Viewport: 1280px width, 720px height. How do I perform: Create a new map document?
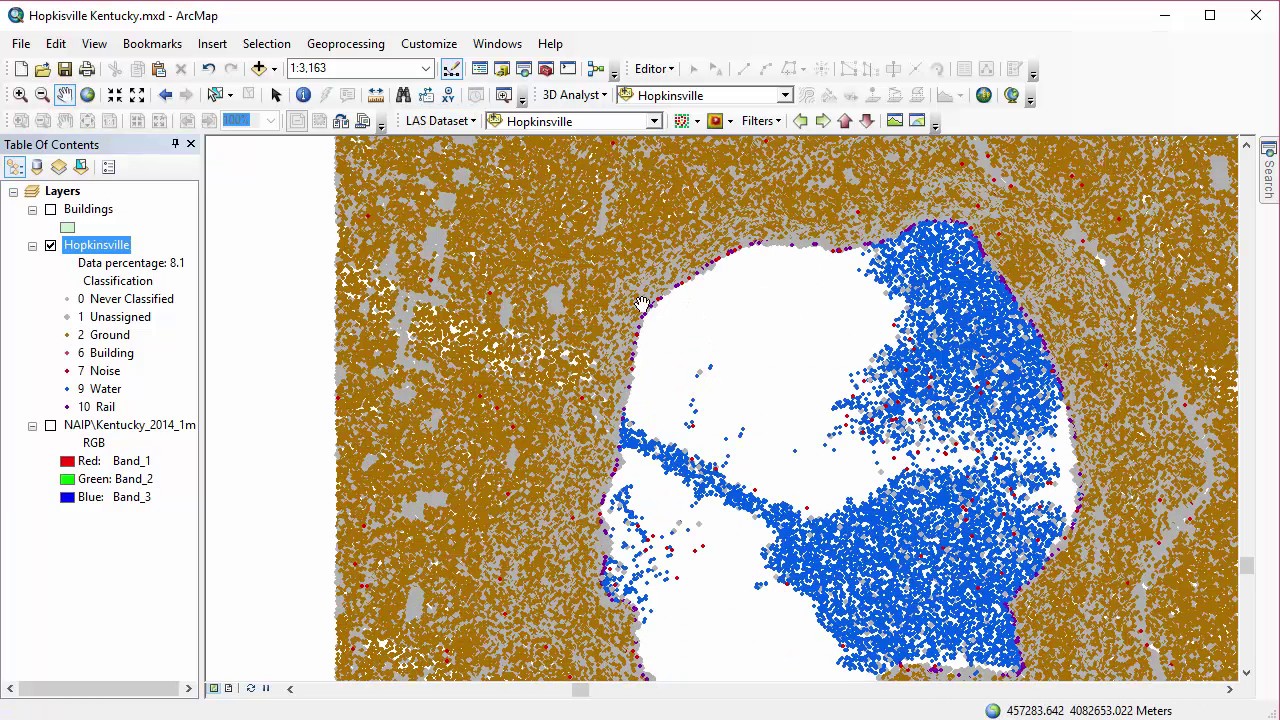click(x=21, y=68)
